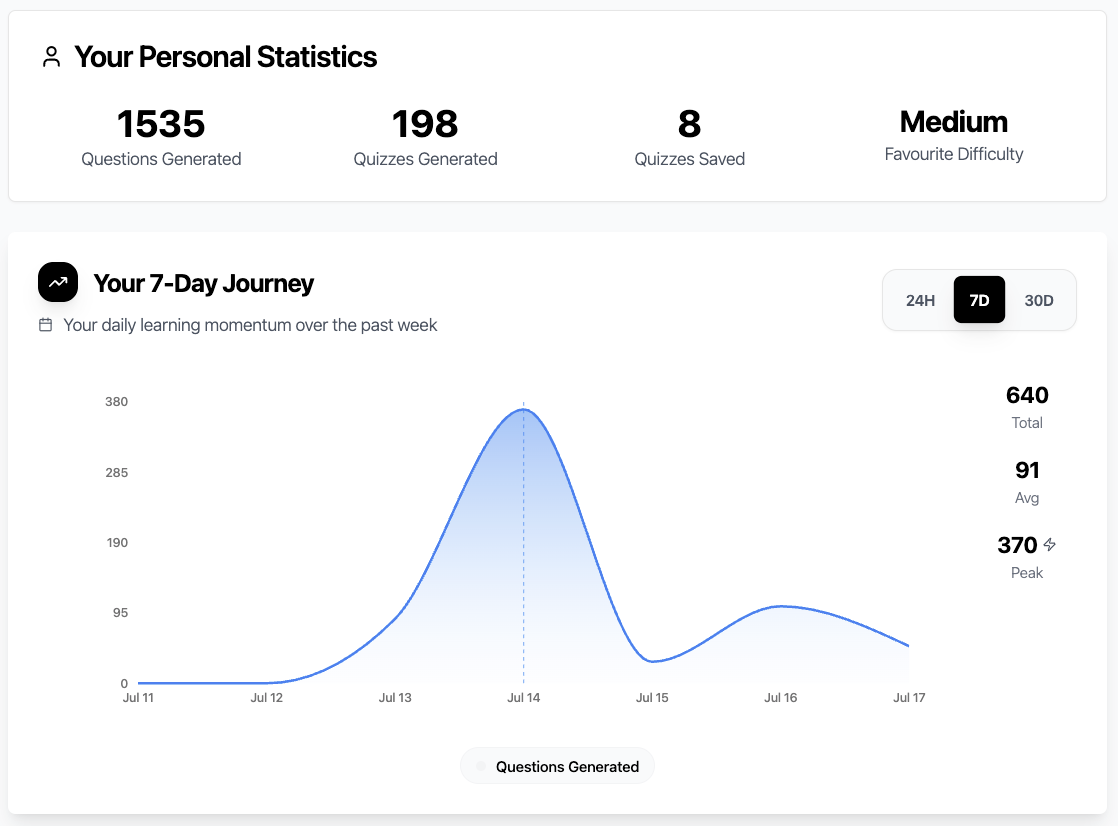This screenshot has height=826, width=1118.
Task: Click the 640 Total value
Action: [x=1027, y=395]
